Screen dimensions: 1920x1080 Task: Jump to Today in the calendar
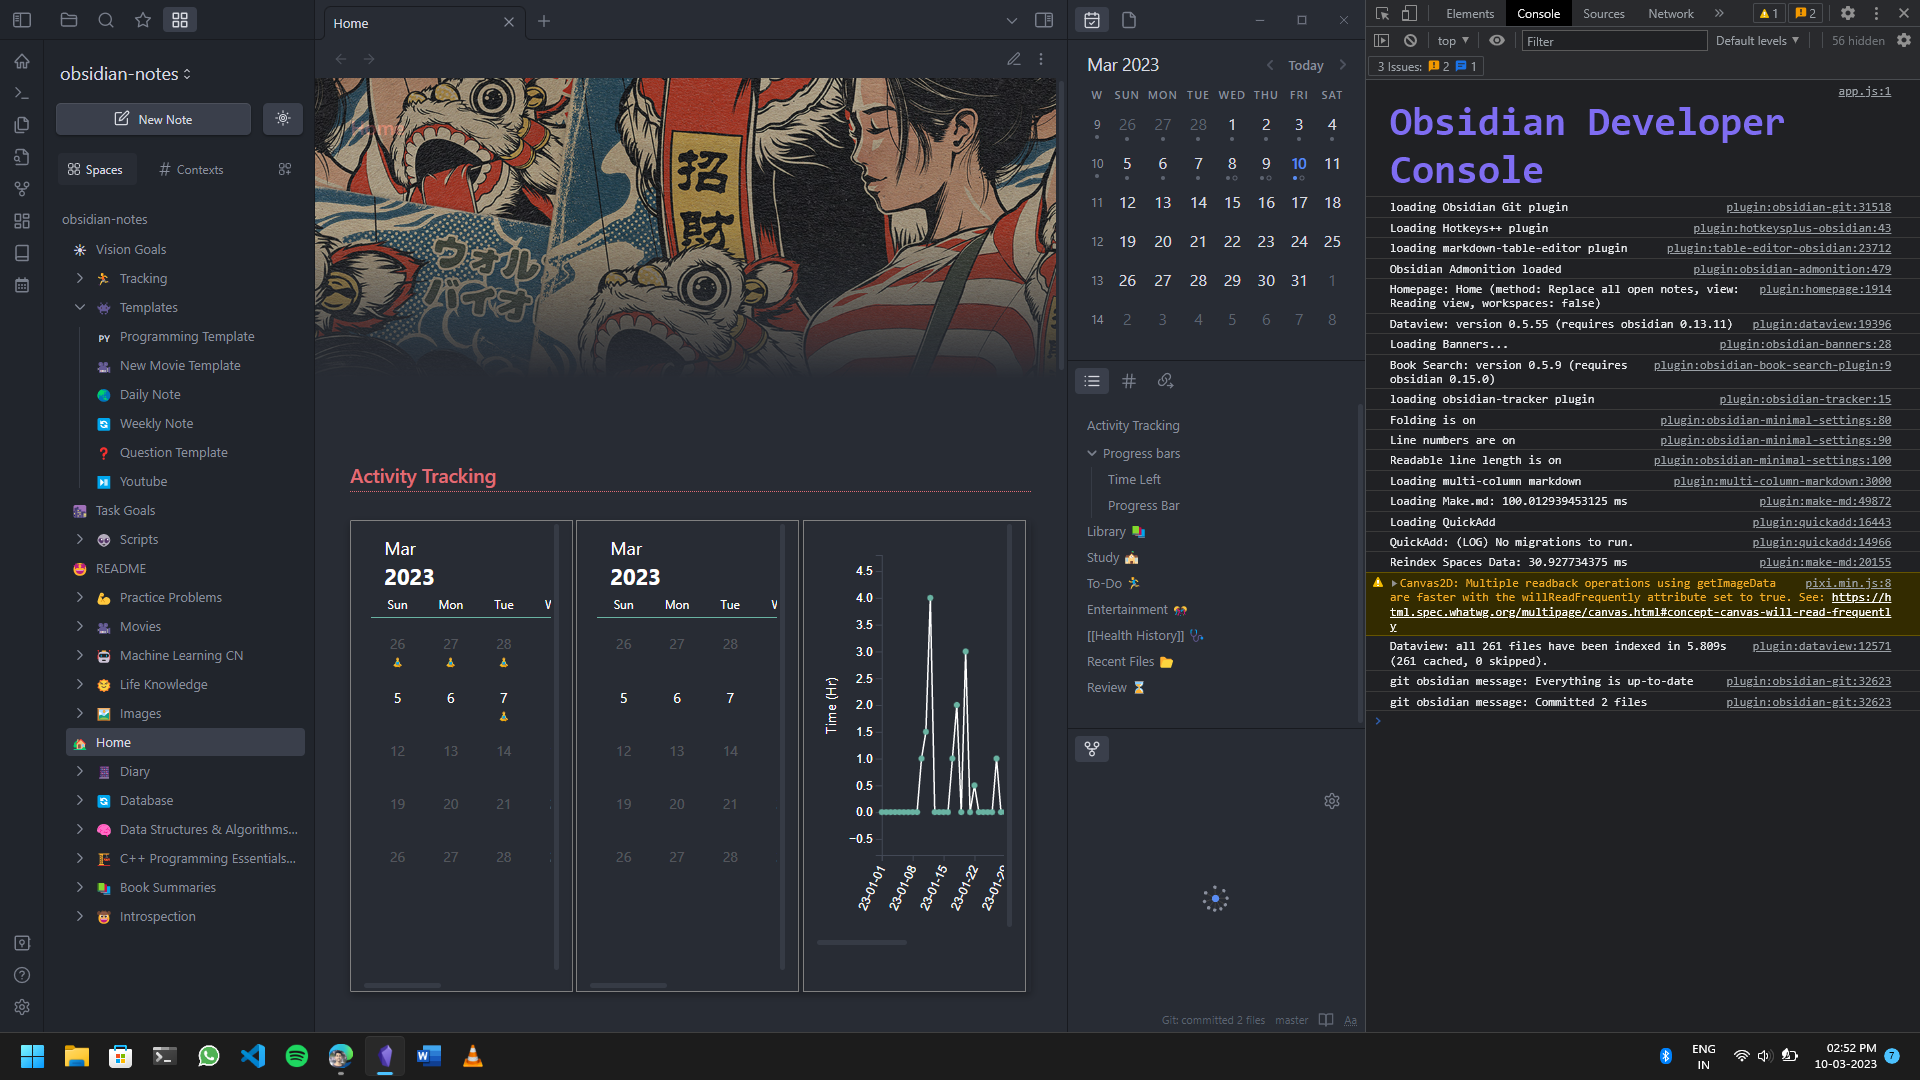(1305, 65)
